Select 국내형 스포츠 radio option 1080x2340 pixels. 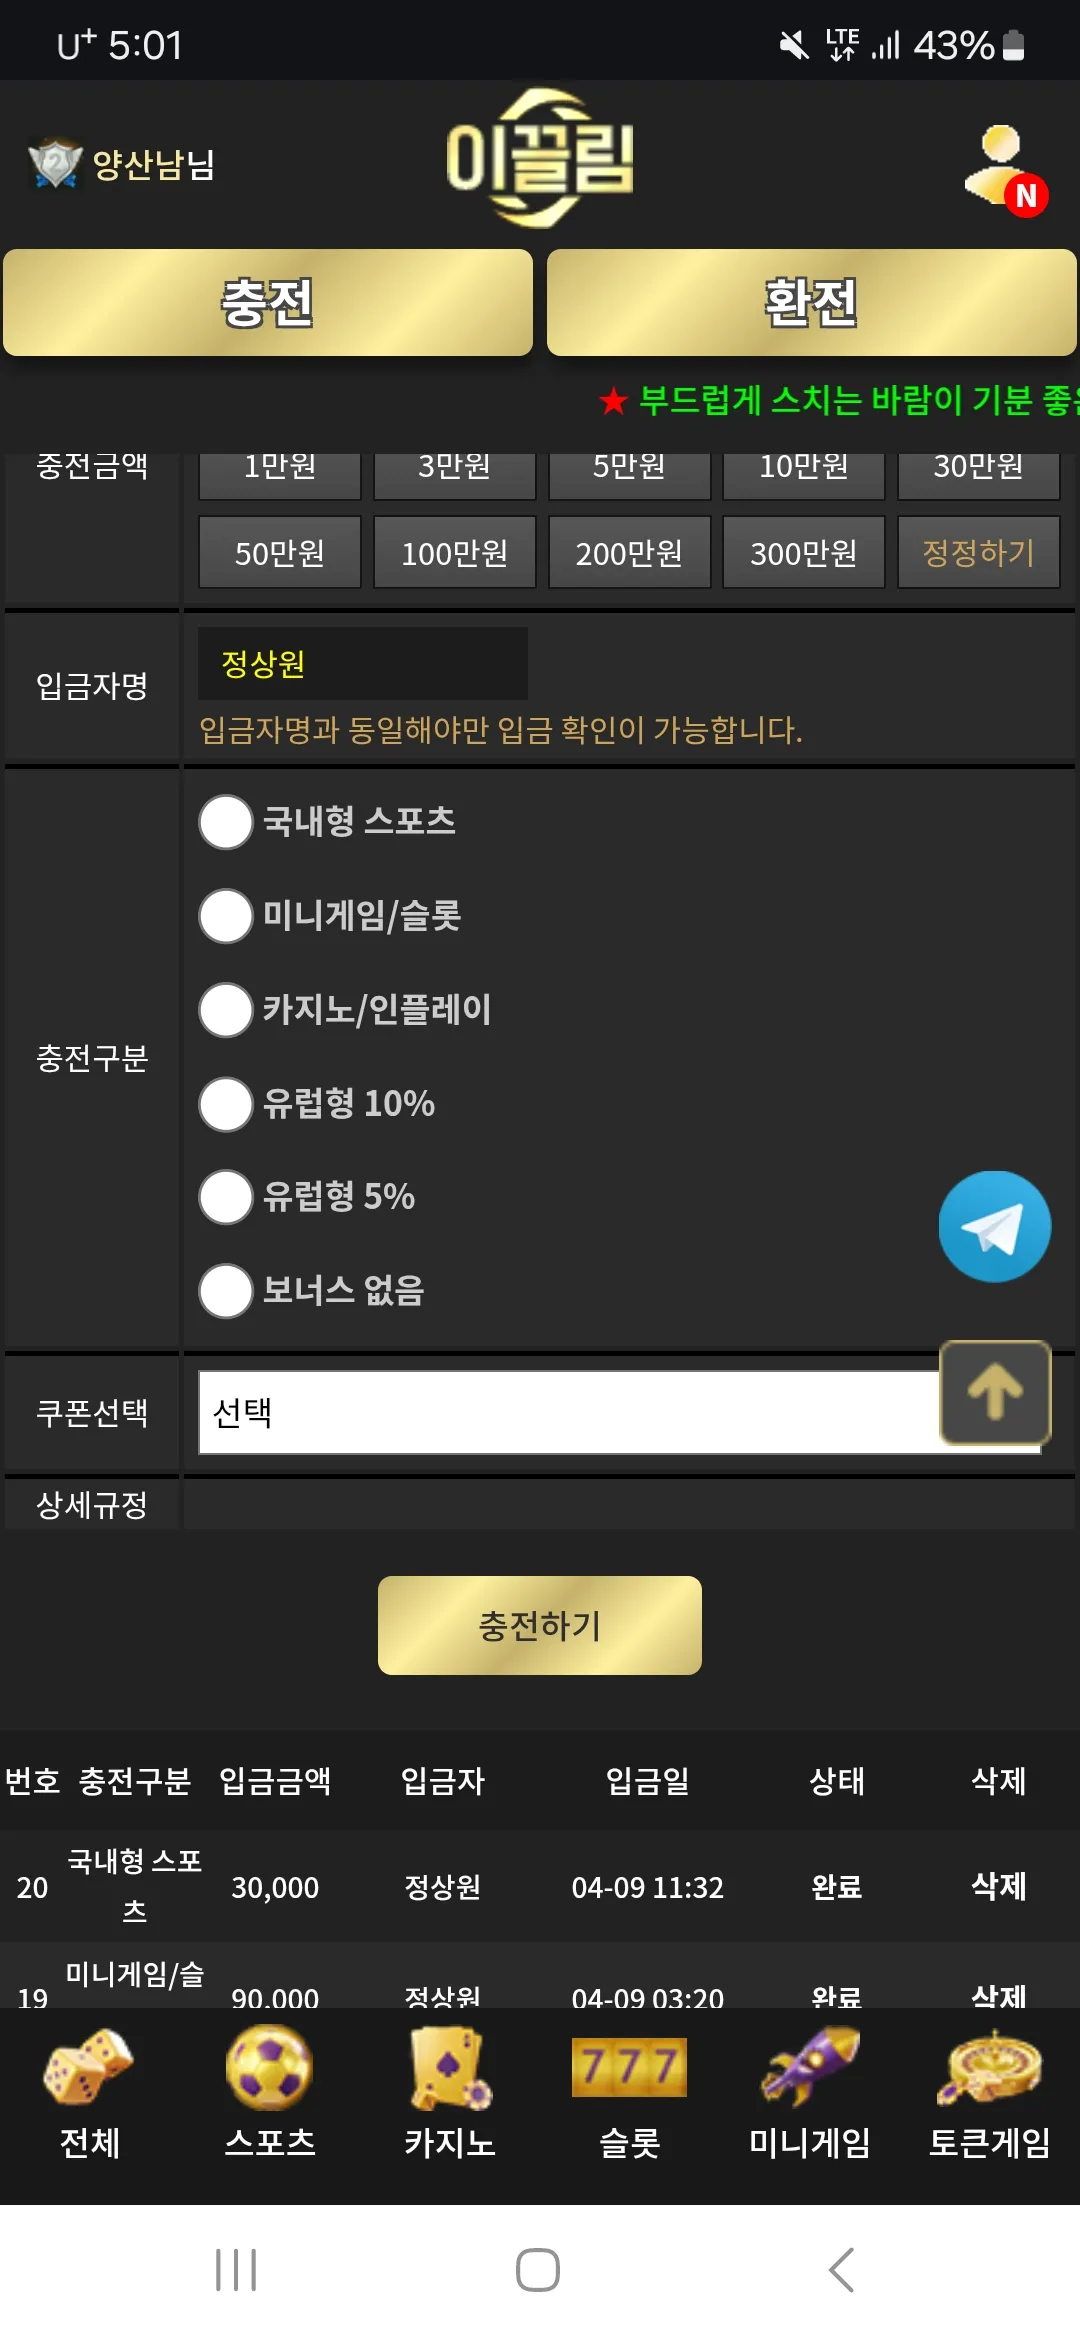click(226, 822)
